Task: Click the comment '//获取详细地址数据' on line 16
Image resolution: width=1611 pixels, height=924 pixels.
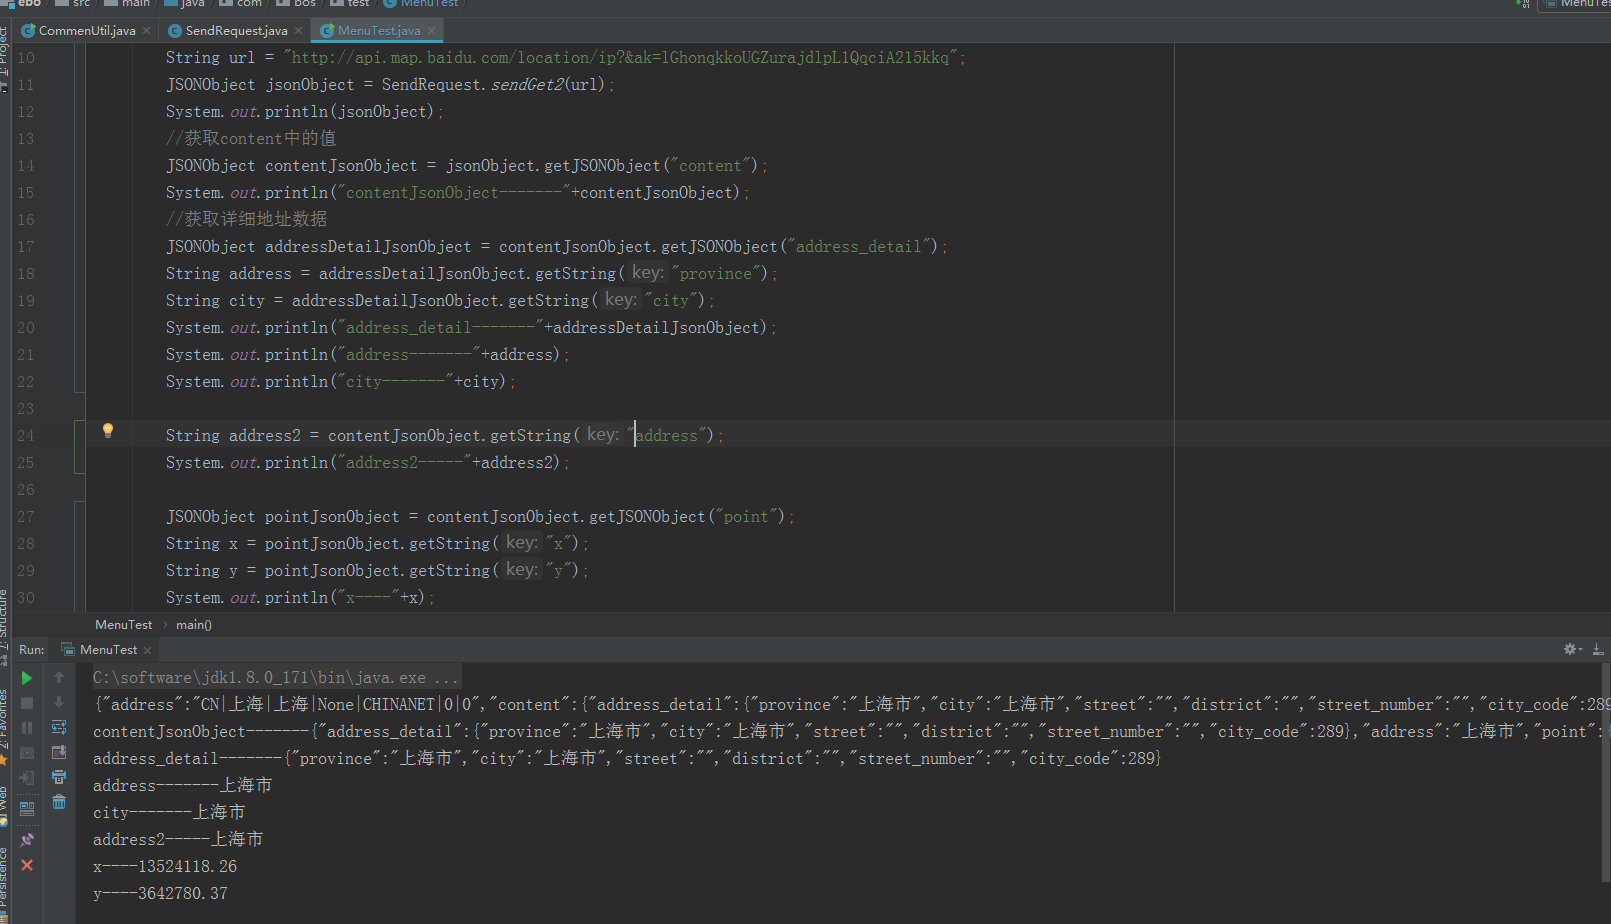Action: (246, 220)
